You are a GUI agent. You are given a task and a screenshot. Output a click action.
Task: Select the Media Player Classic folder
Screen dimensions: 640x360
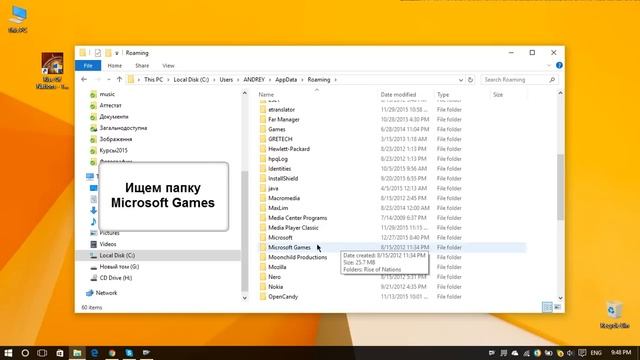293,228
